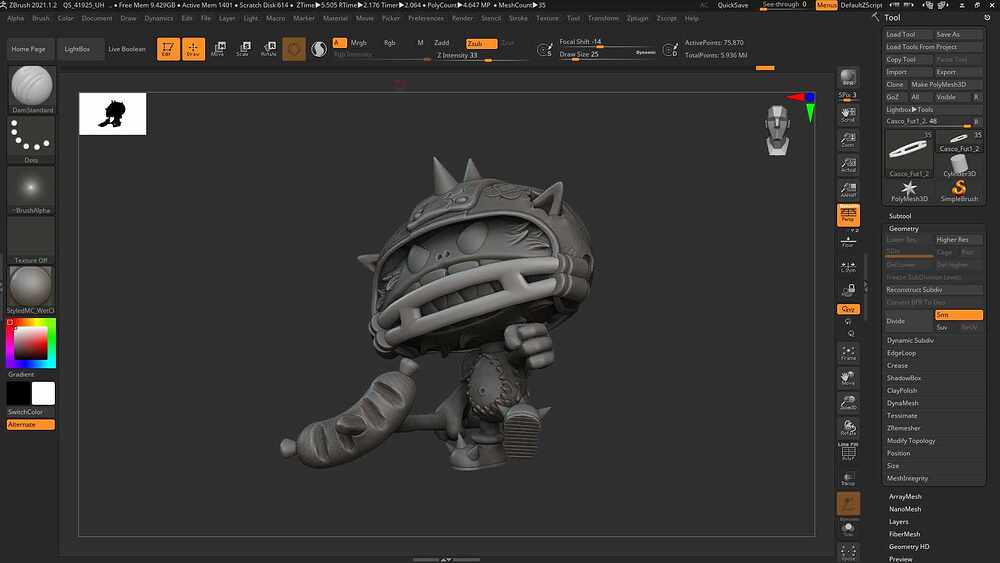Click the Draw Size slider

(x=608, y=55)
